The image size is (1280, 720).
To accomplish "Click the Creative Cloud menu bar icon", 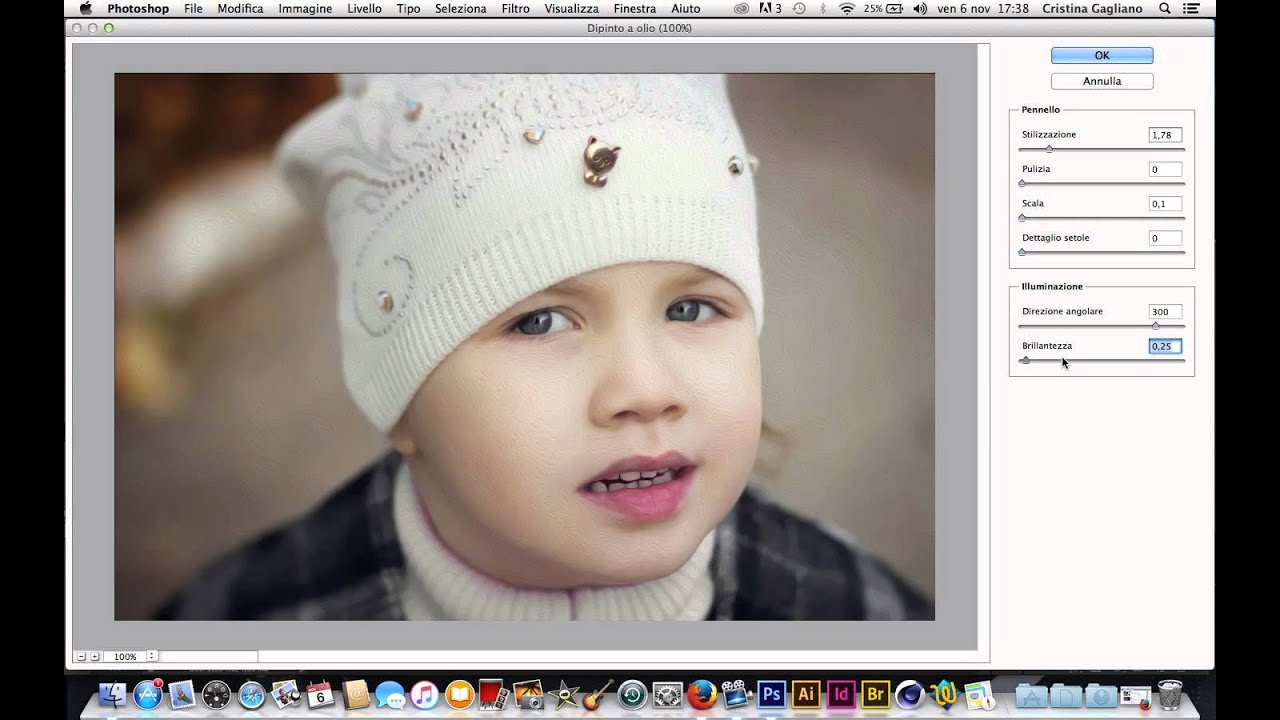I will pyautogui.click(x=741, y=9).
